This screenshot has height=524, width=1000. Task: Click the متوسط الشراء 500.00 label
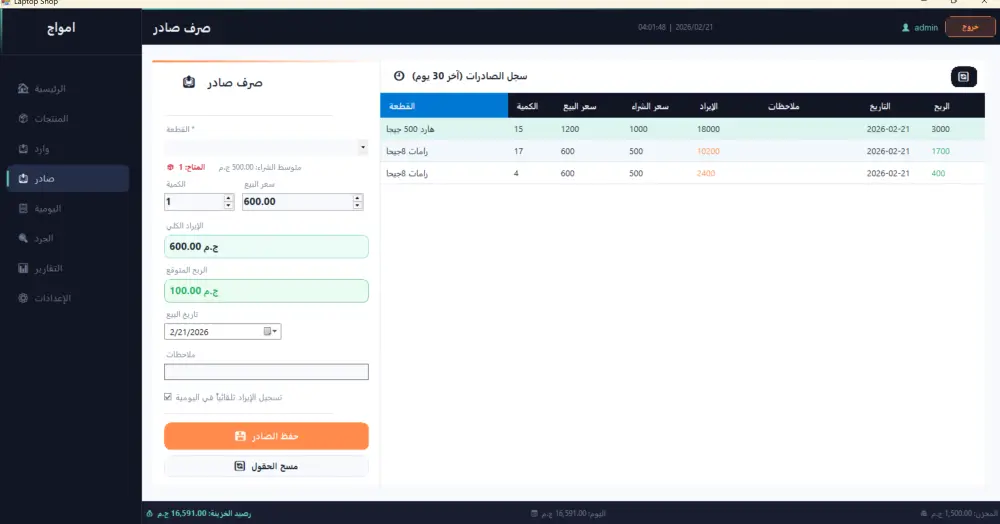pyautogui.click(x=260, y=167)
